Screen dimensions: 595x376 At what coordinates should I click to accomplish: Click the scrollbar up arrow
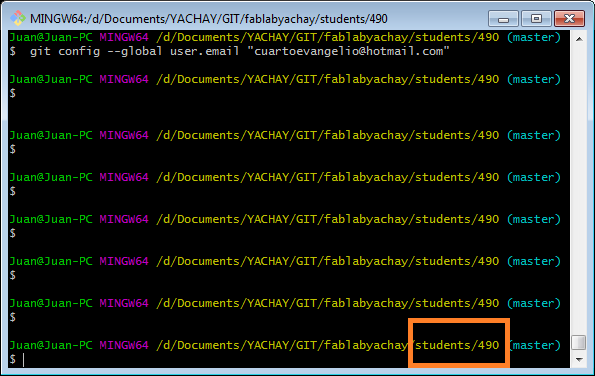(579, 39)
